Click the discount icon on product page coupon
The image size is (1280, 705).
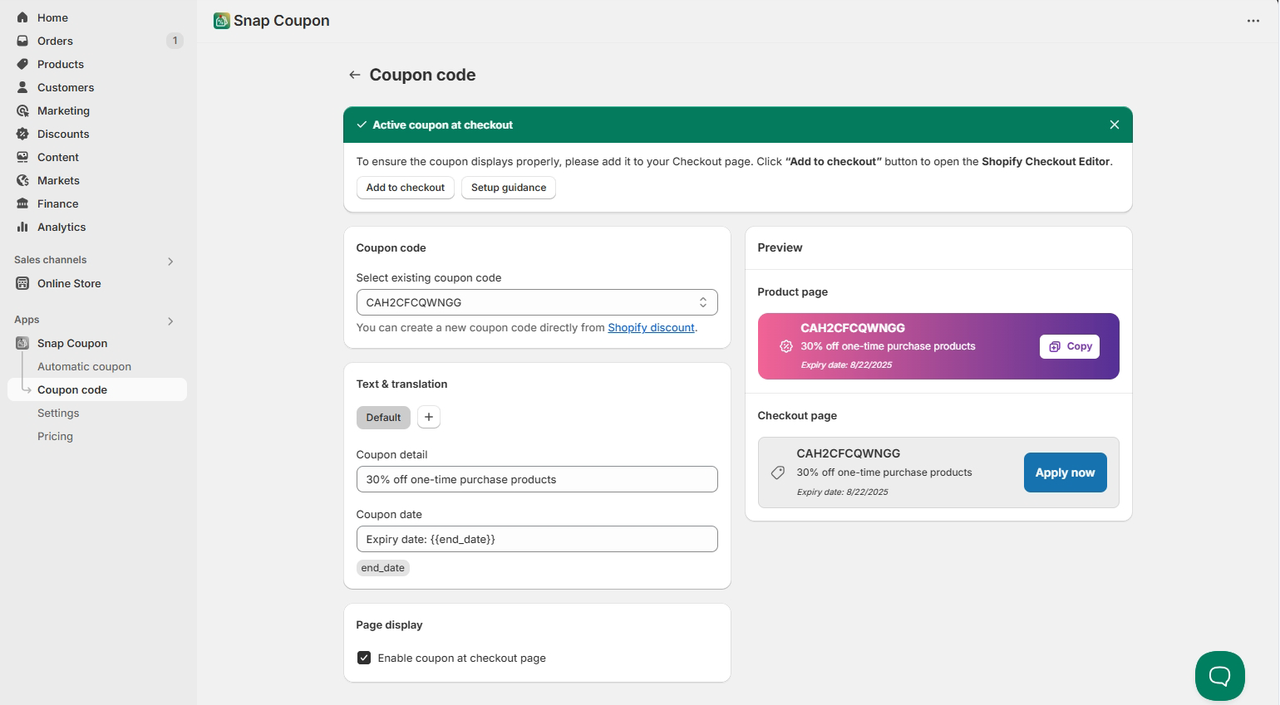786,346
